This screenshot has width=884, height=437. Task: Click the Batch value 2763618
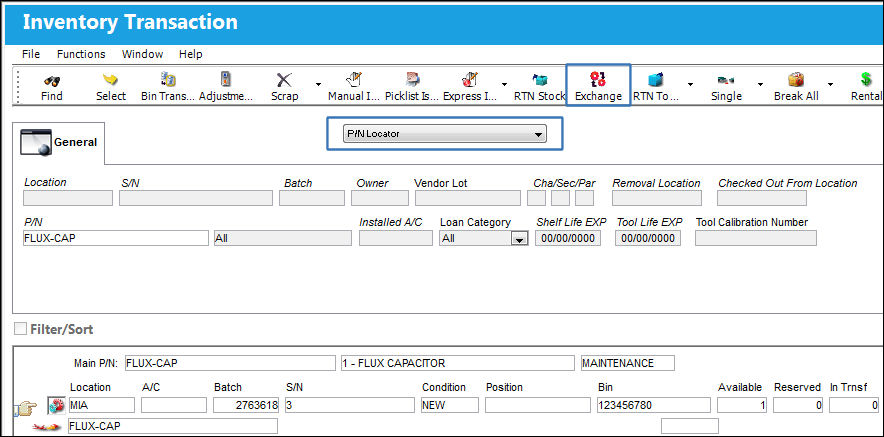[x=246, y=405]
